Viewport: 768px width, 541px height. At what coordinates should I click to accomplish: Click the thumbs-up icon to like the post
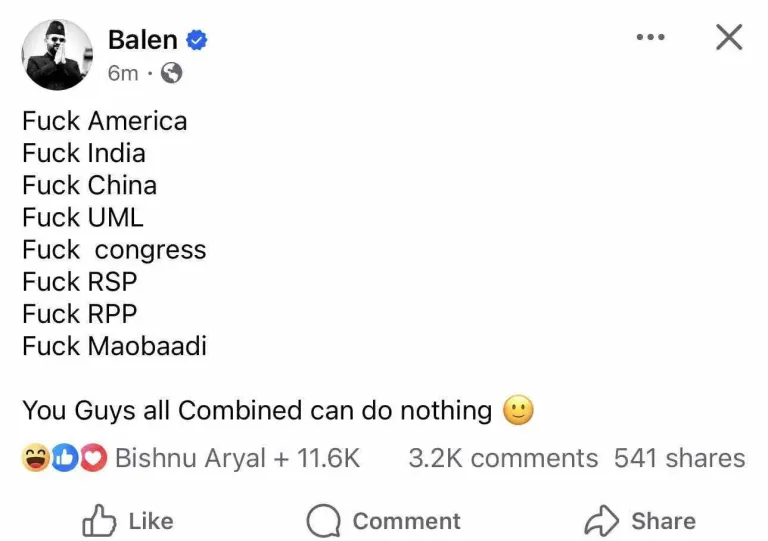(x=98, y=520)
